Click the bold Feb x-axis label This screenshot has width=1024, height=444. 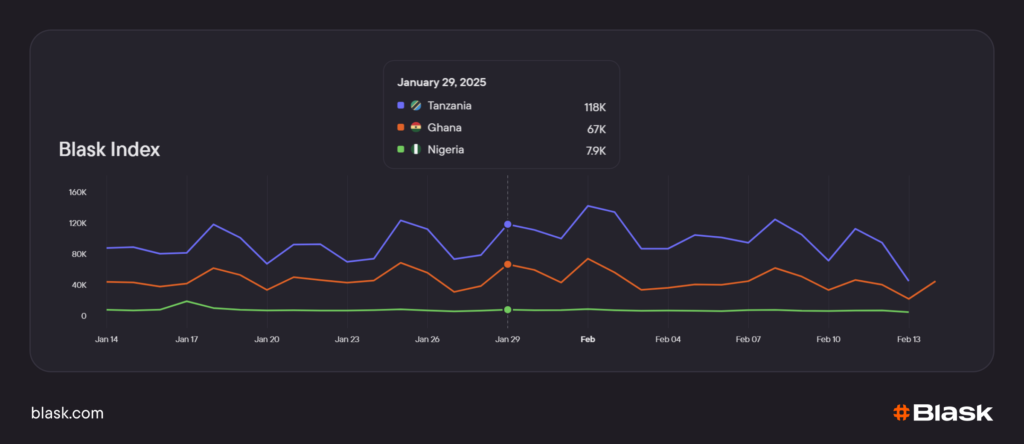click(x=588, y=340)
